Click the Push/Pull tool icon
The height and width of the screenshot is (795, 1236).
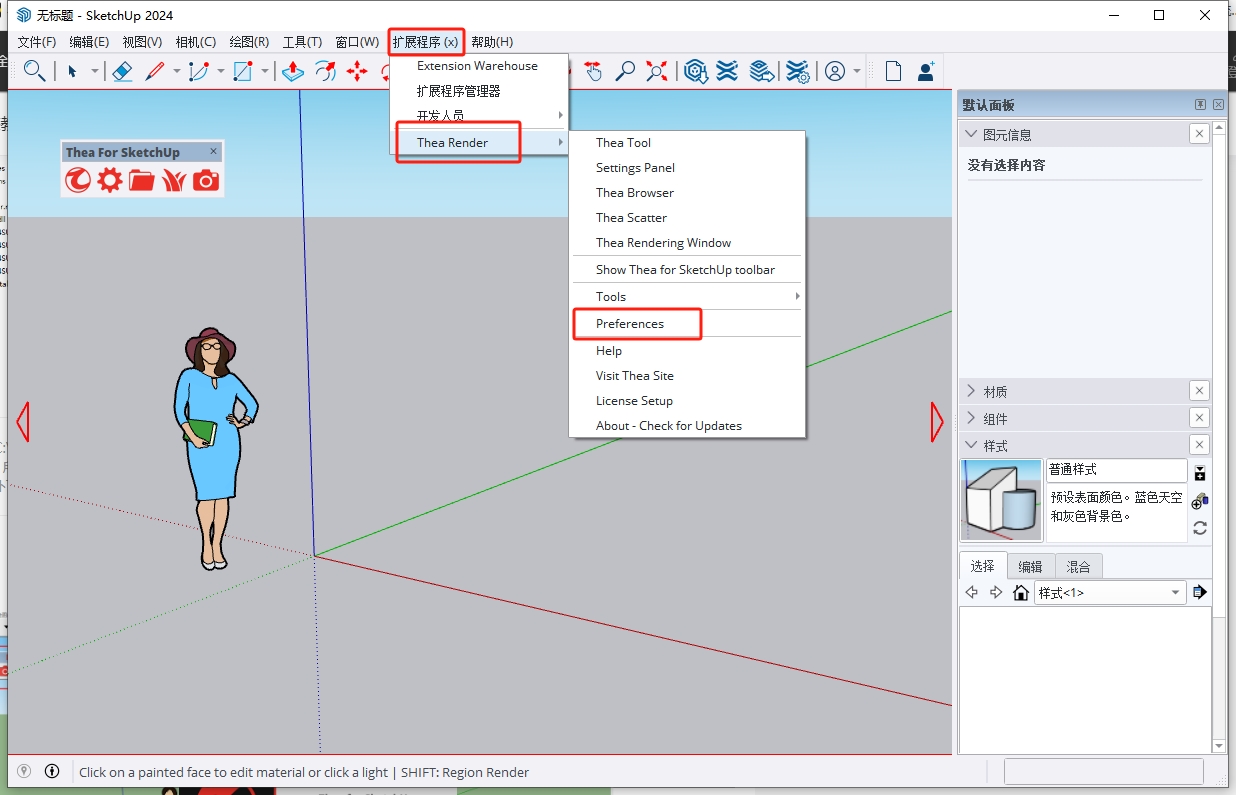292,71
